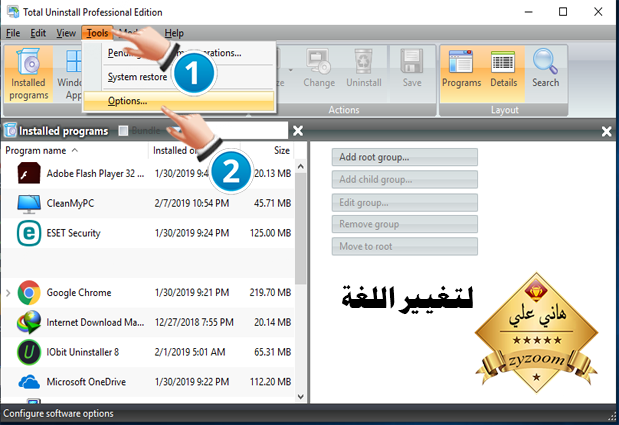The height and width of the screenshot is (425, 619).
Task: Select the CleanMyPC row name
Action: (x=70, y=203)
